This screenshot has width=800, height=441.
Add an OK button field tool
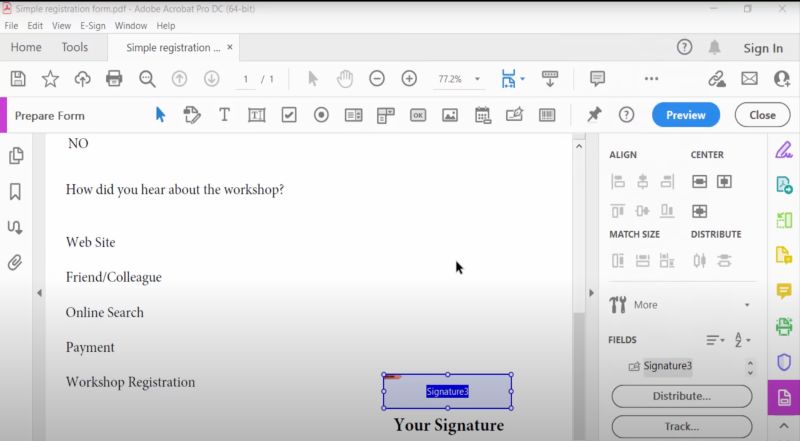point(418,115)
